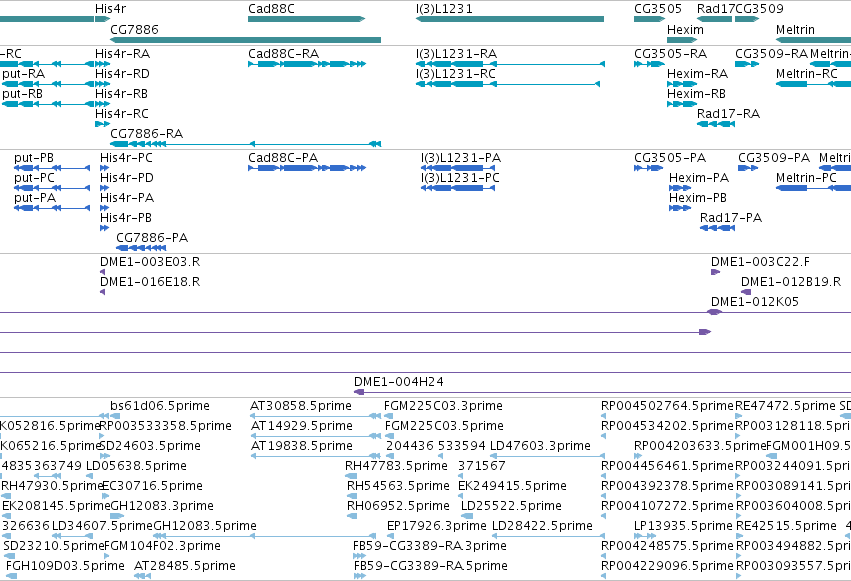Select the LD25522.5prime EST label
The image size is (851, 581).
click(x=511, y=507)
